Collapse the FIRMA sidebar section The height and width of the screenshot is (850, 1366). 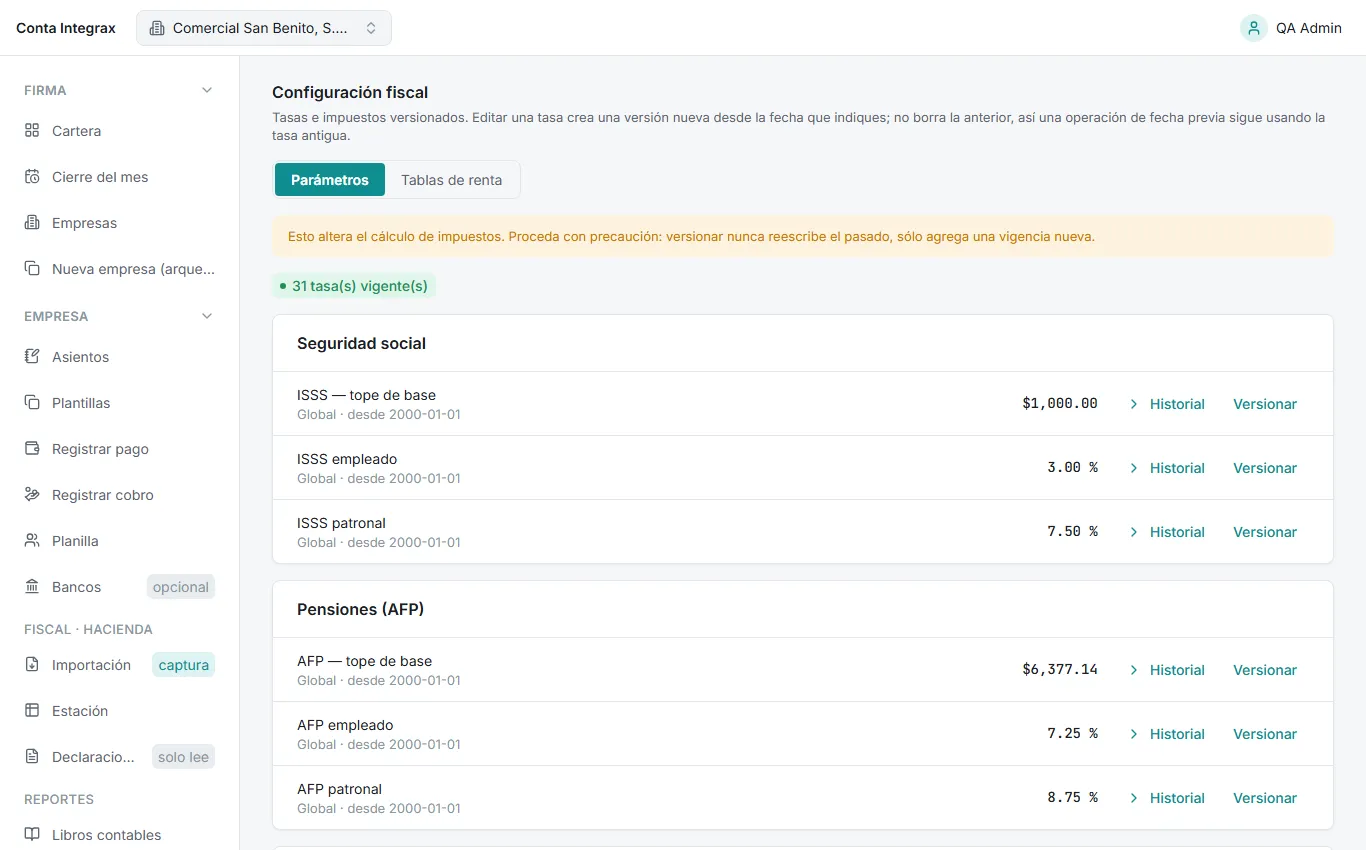pyautogui.click(x=207, y=90)
